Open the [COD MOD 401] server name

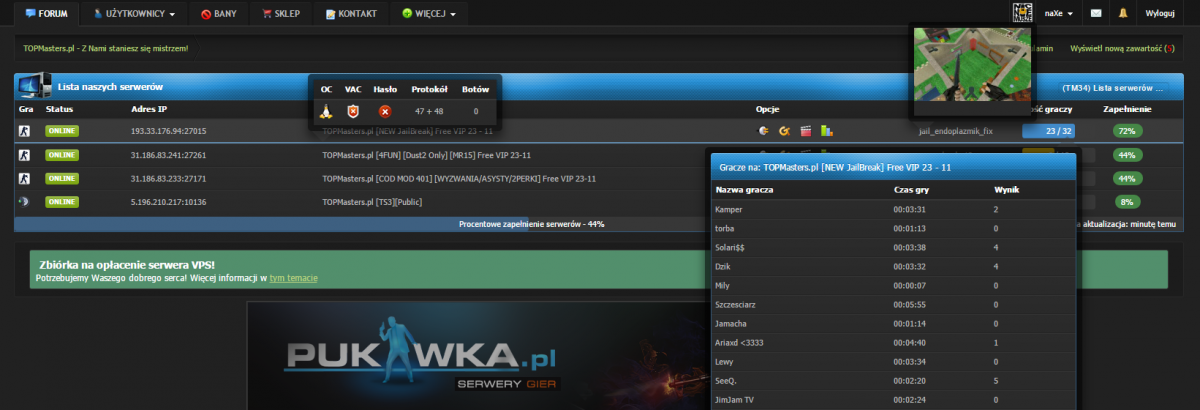coord(459,178)
